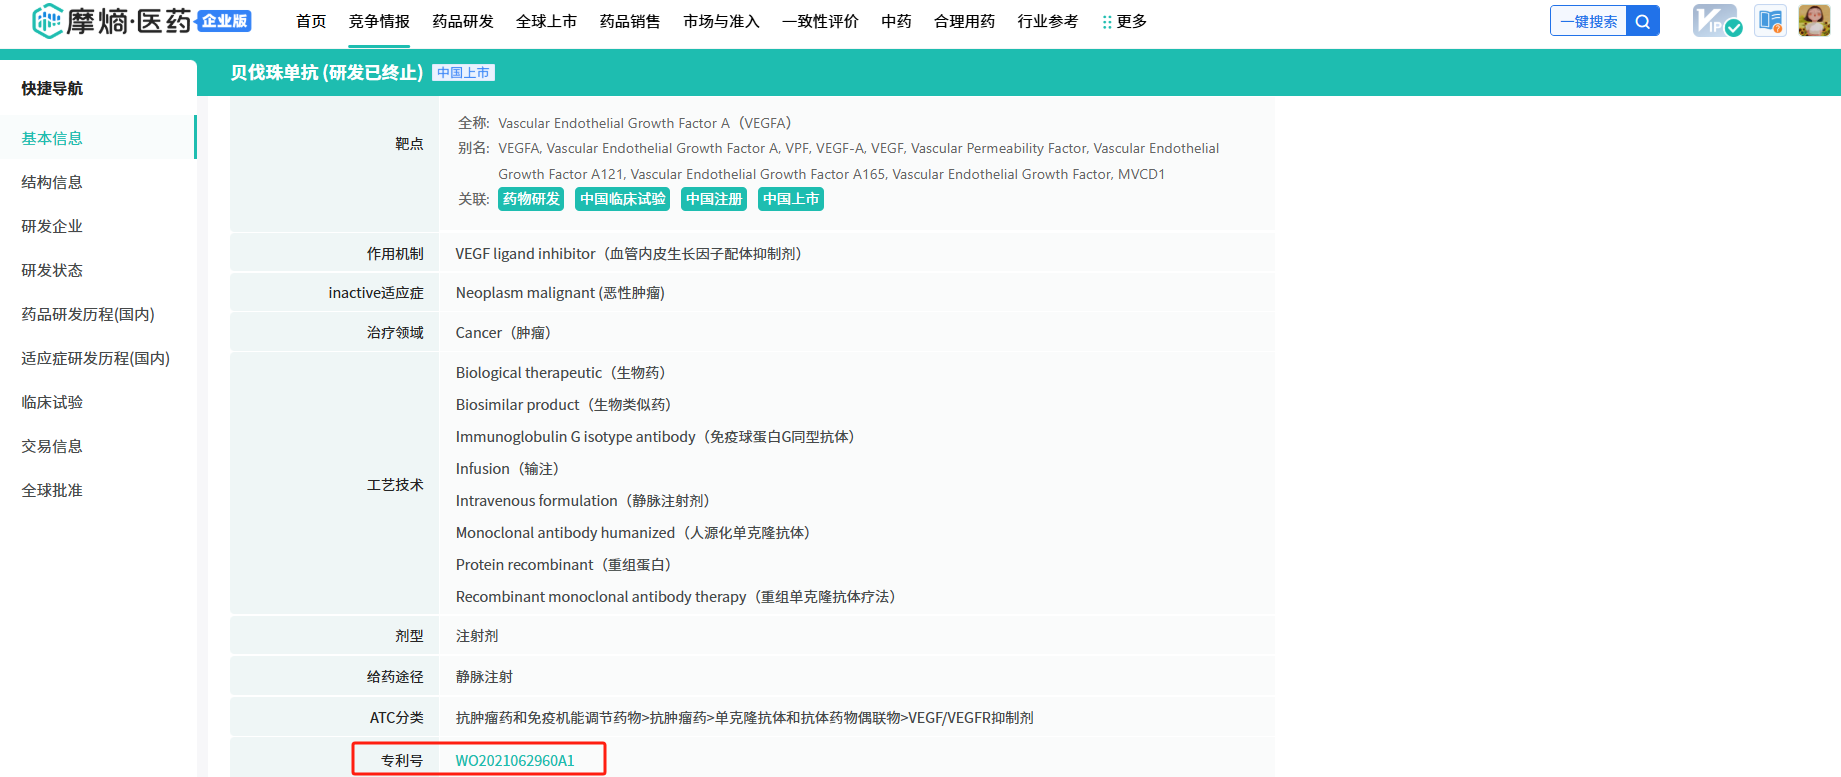Click the user avatar picture
The width and height of the screenshot is (1841, 777).
point(1813,20)
